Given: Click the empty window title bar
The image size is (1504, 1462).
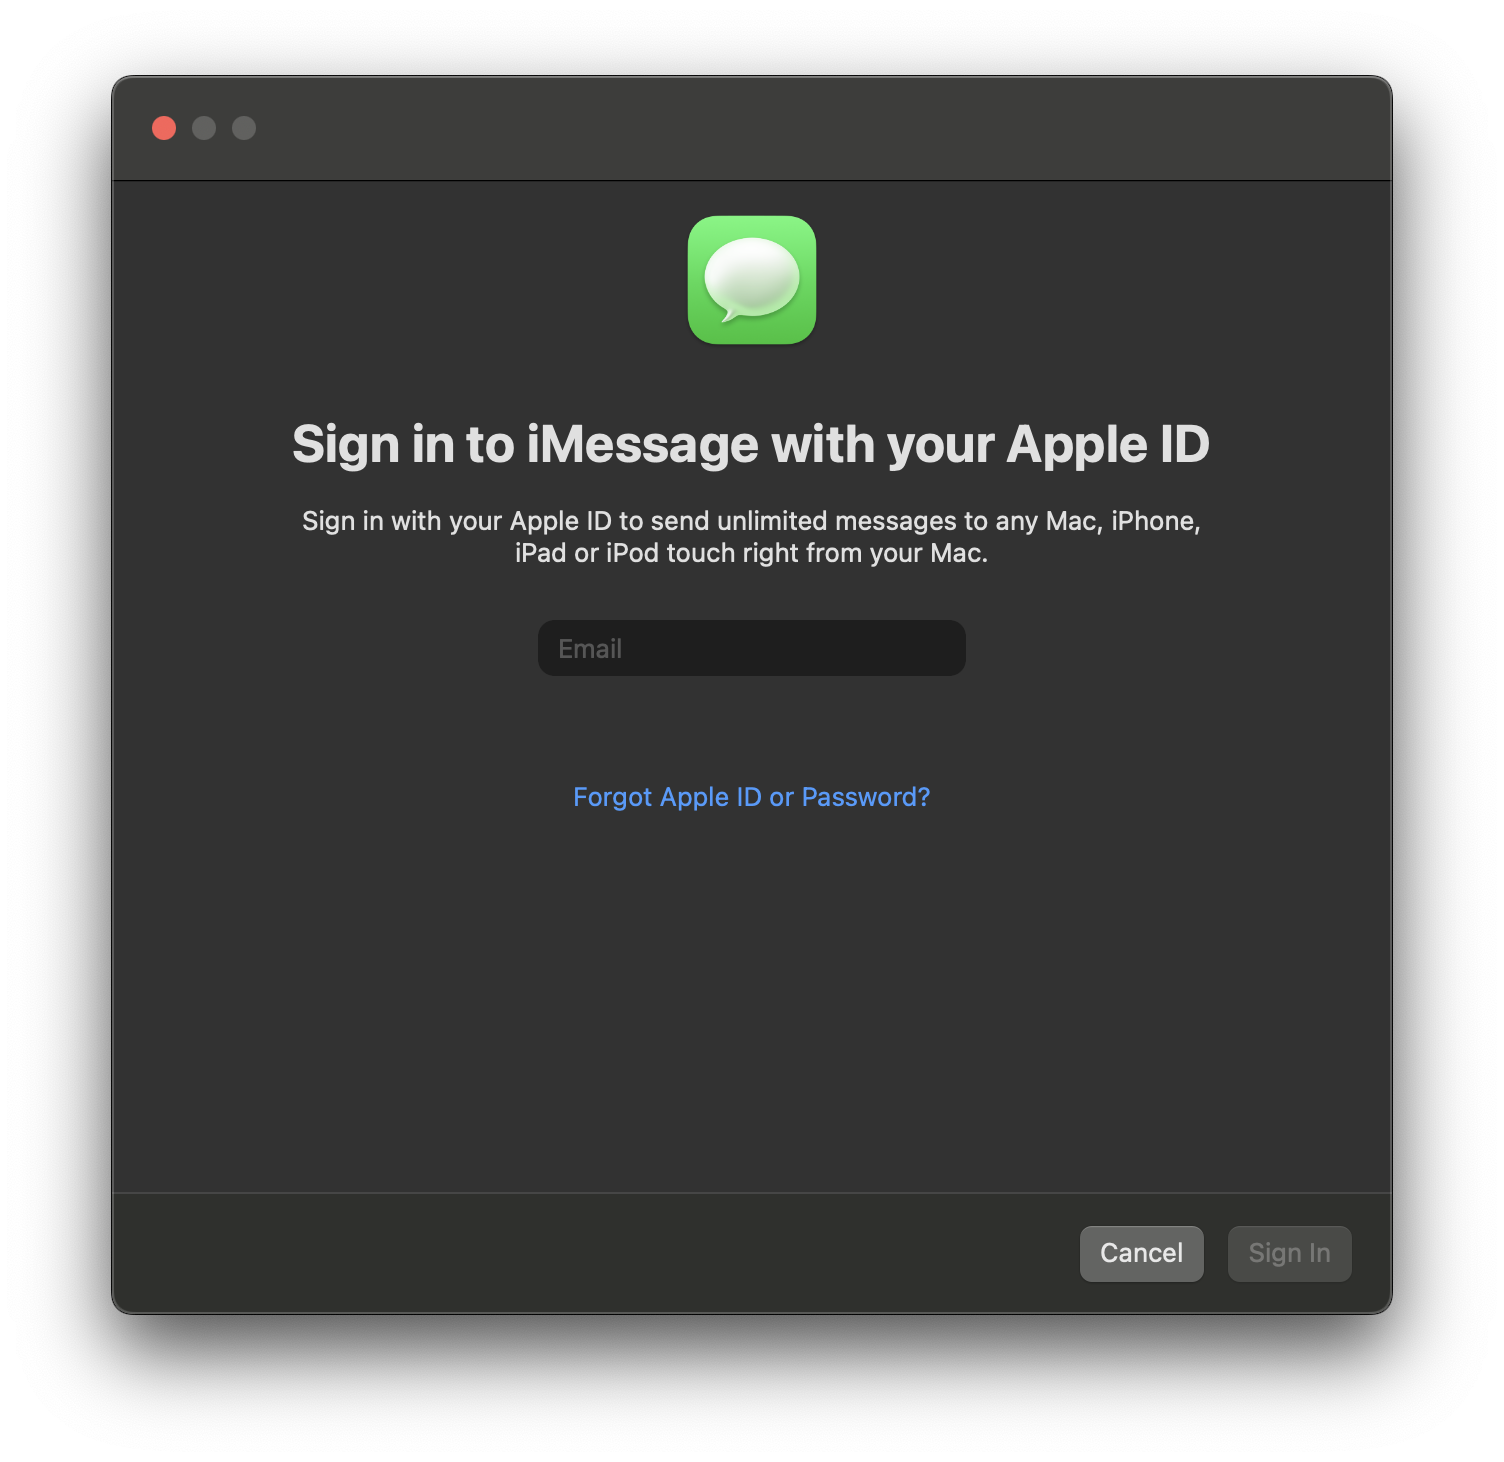Looking at the screenshot, I should pyautogui.click(x=800, y=128).
